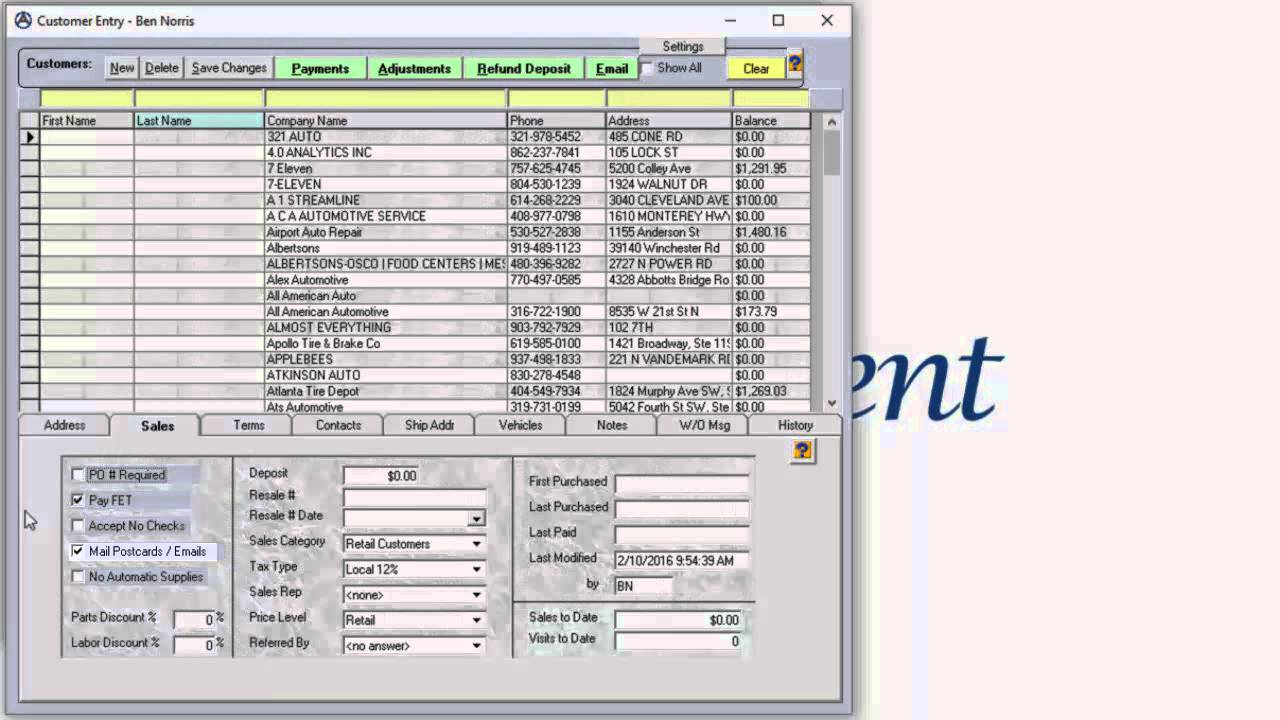The image size is (1280, 720).
Task: Switch to the Terms tab
Action: click(x=248, y=425)
